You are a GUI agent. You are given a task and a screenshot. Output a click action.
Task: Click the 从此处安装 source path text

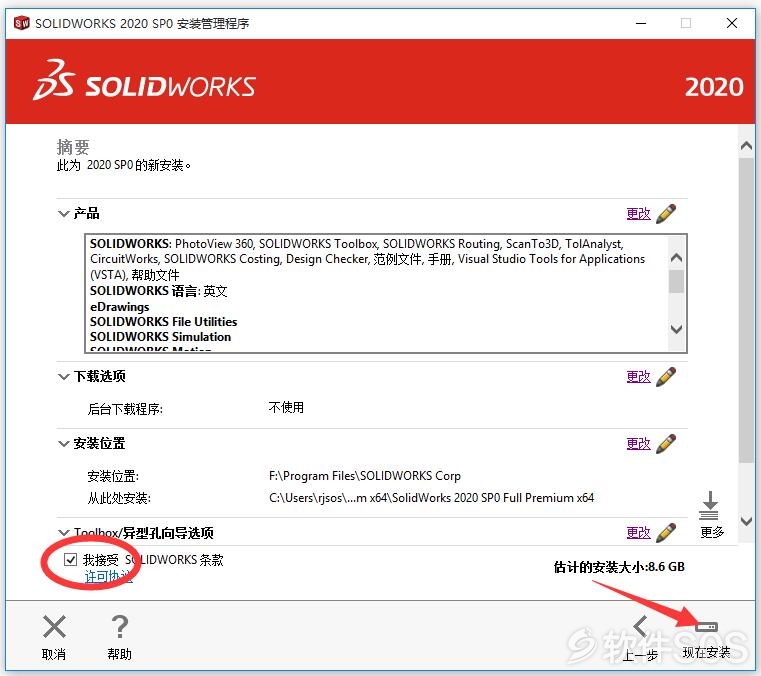[431, 498]
